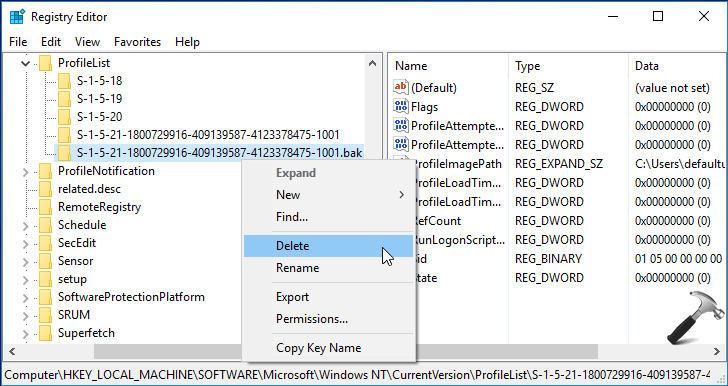This screenshot has height=386, width=728.
Task: Open the File menu
Action: 18,42
